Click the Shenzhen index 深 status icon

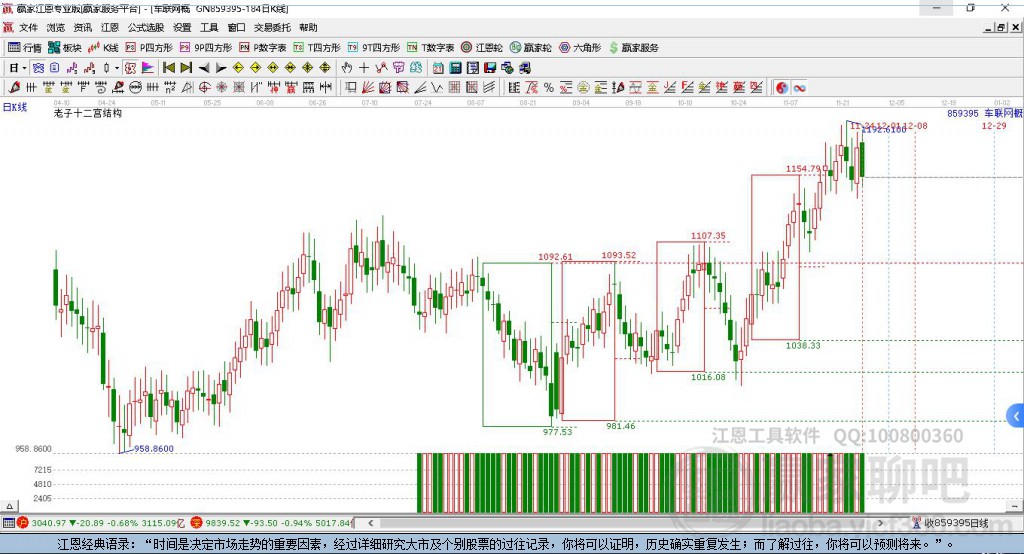point(197,523)
